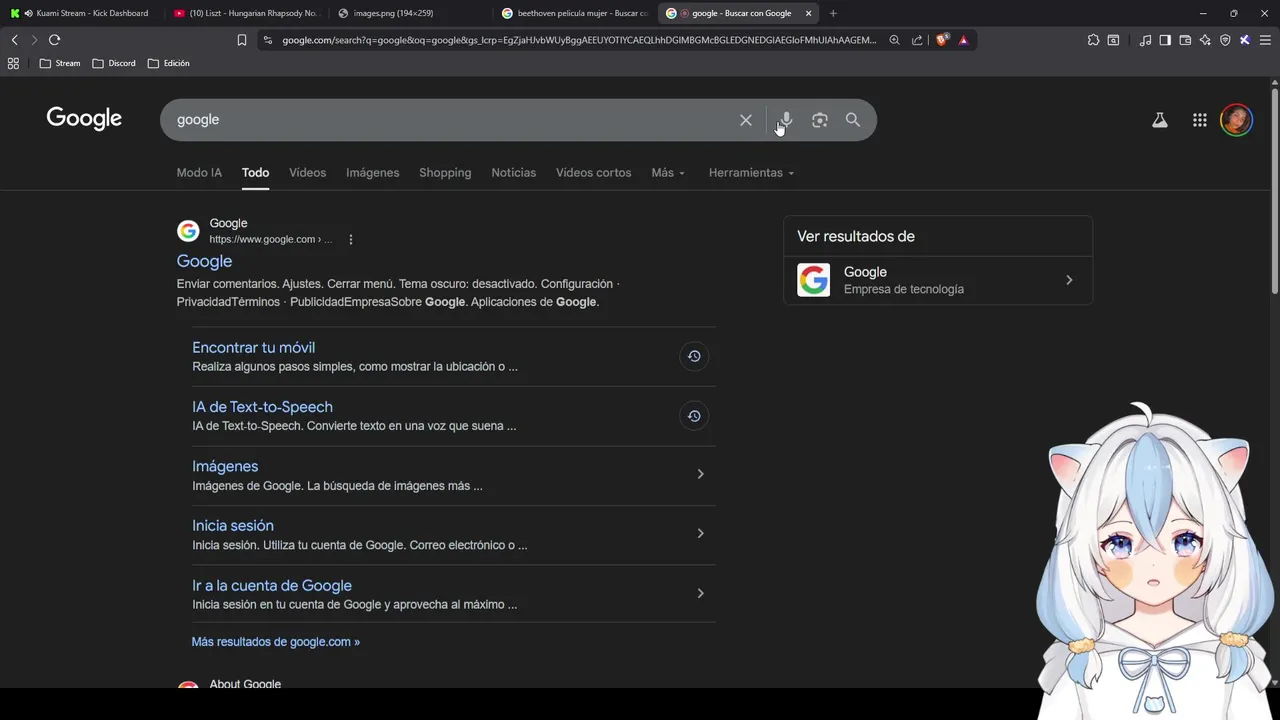Open the media control music note icon
1280x720 pixels.
1145,40
